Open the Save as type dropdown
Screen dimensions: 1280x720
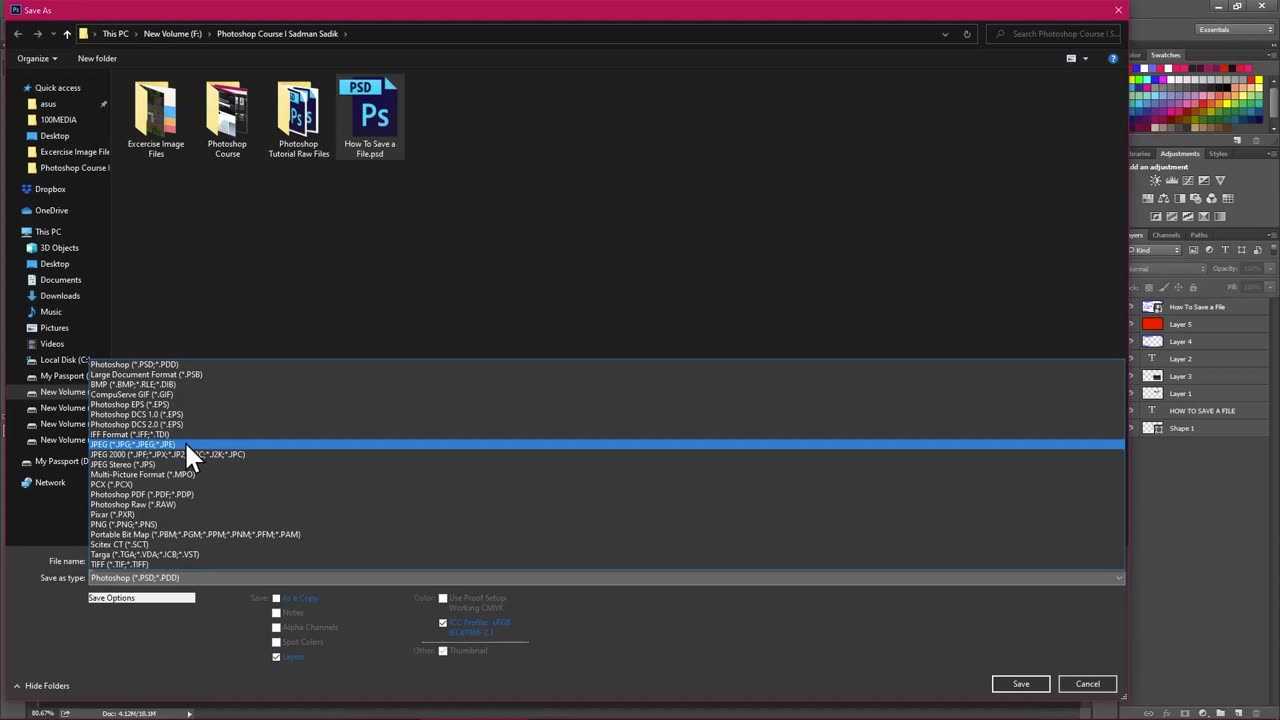(606, 578)
